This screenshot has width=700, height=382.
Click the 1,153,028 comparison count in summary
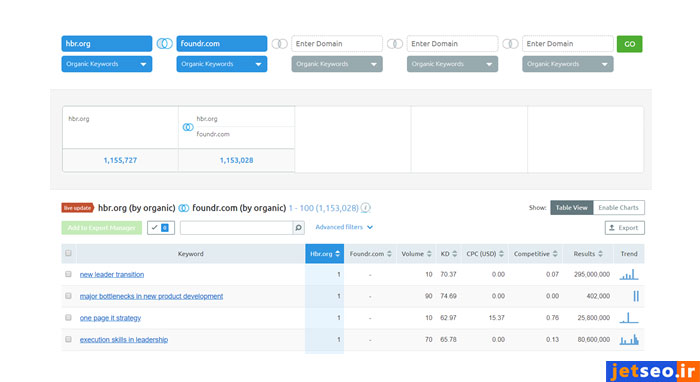(x=237, y=160)
